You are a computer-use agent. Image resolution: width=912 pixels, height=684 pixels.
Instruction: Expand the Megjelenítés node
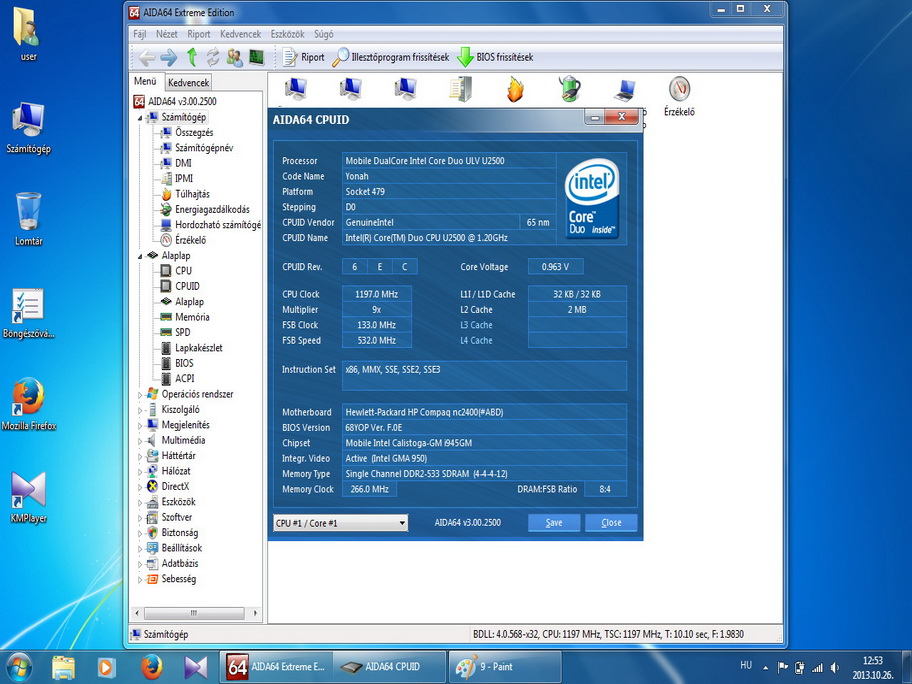coord(140,426)
